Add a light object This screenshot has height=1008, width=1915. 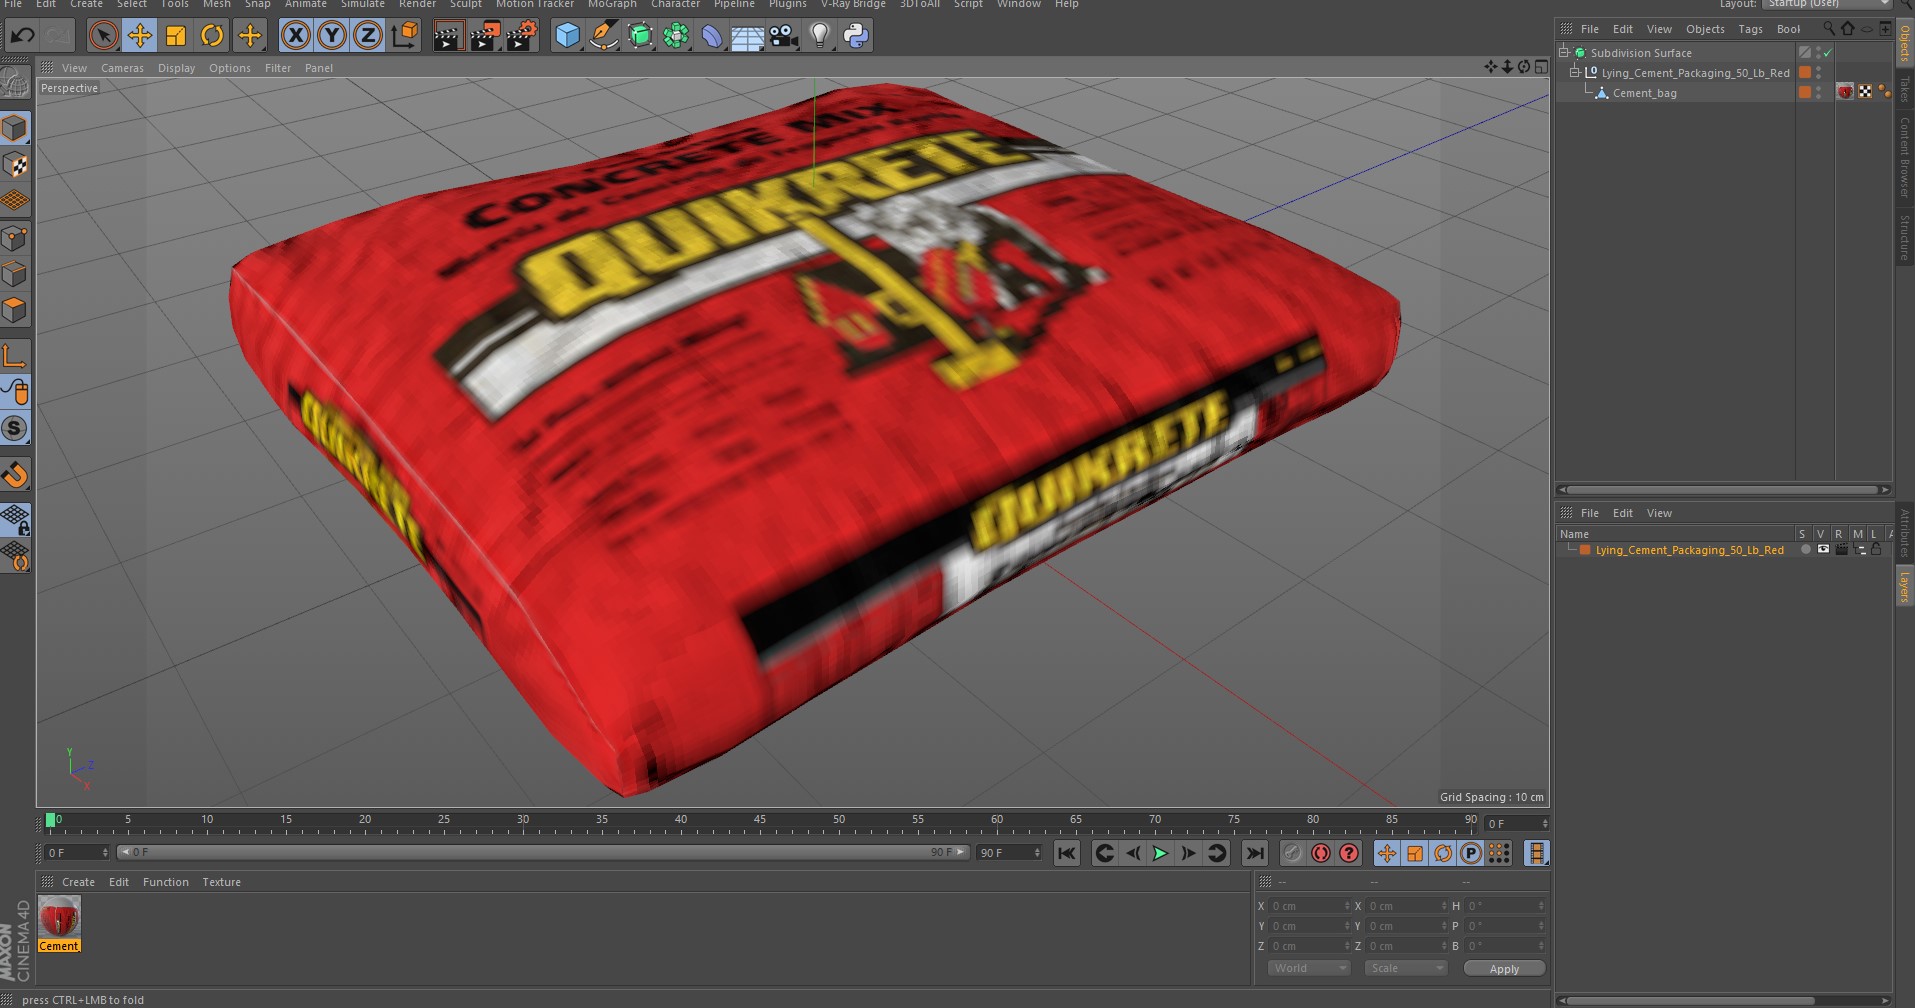point(819,36)
